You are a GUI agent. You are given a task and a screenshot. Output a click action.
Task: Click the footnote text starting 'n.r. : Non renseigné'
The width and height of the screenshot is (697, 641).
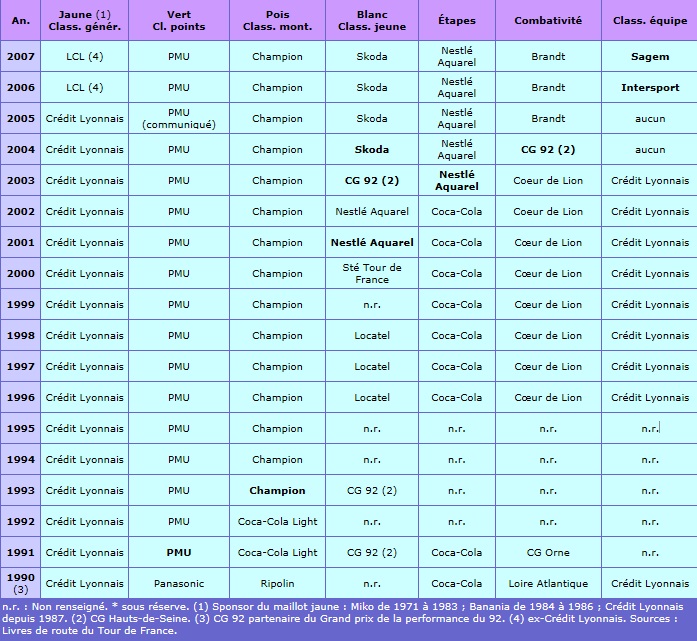click(342, 619)
